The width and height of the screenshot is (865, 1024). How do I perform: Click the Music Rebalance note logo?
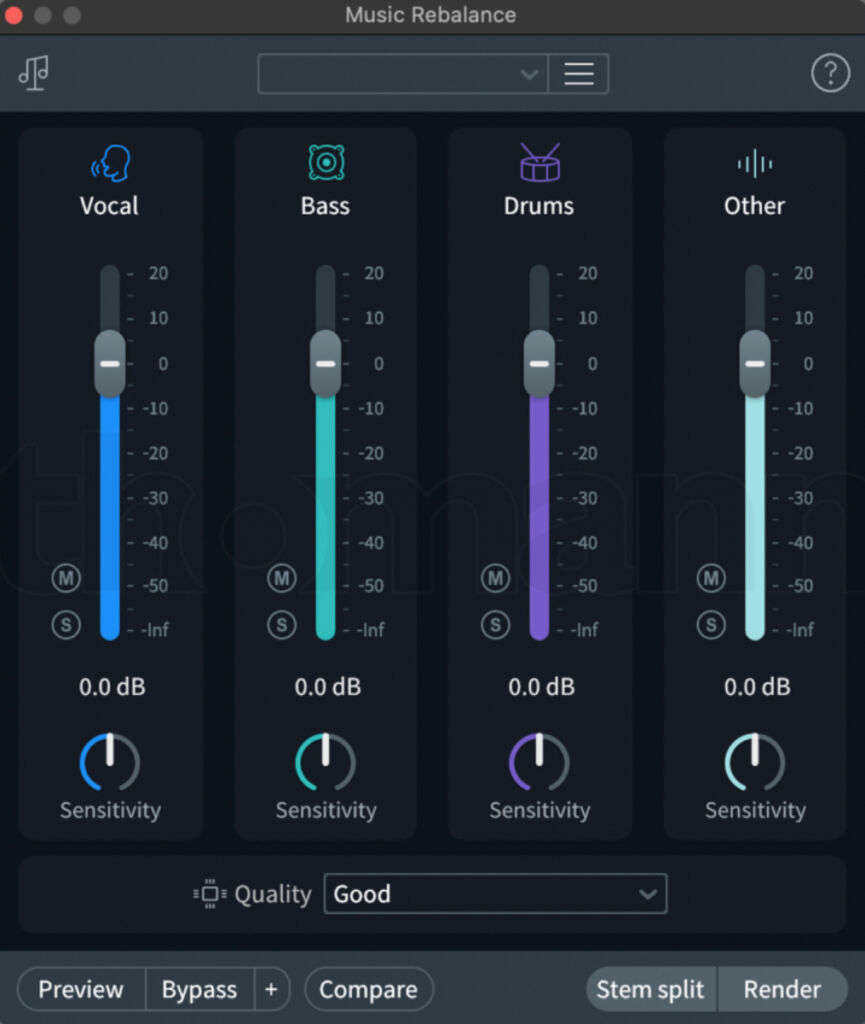point(35,73)
